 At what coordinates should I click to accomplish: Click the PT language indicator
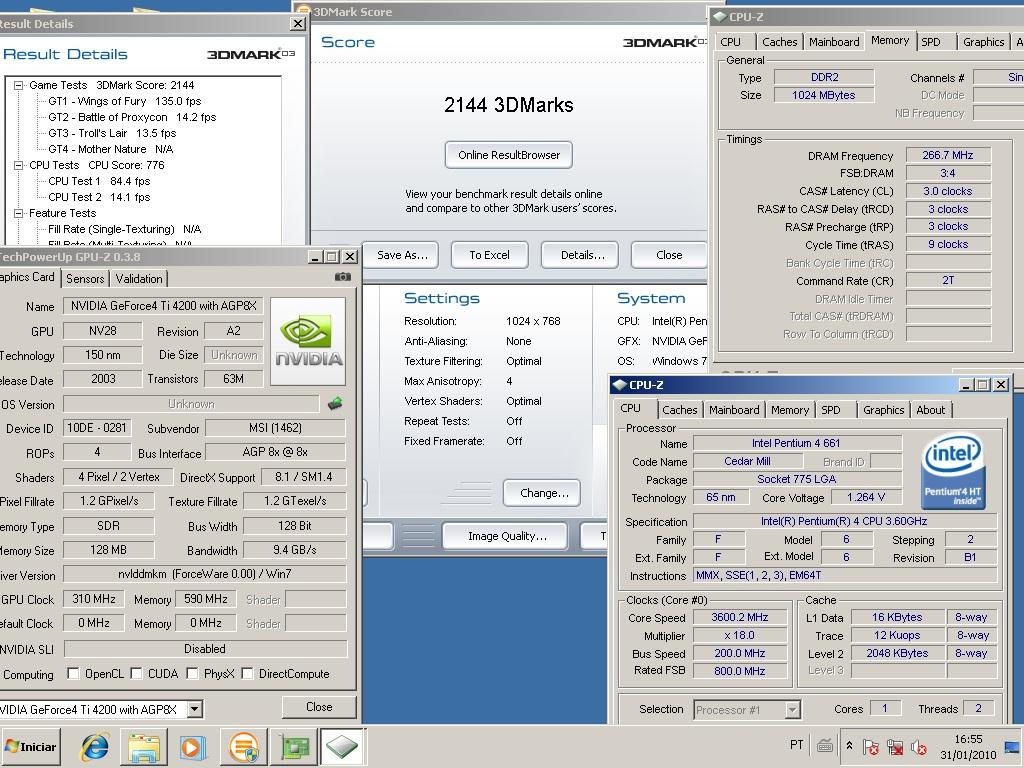797,745
